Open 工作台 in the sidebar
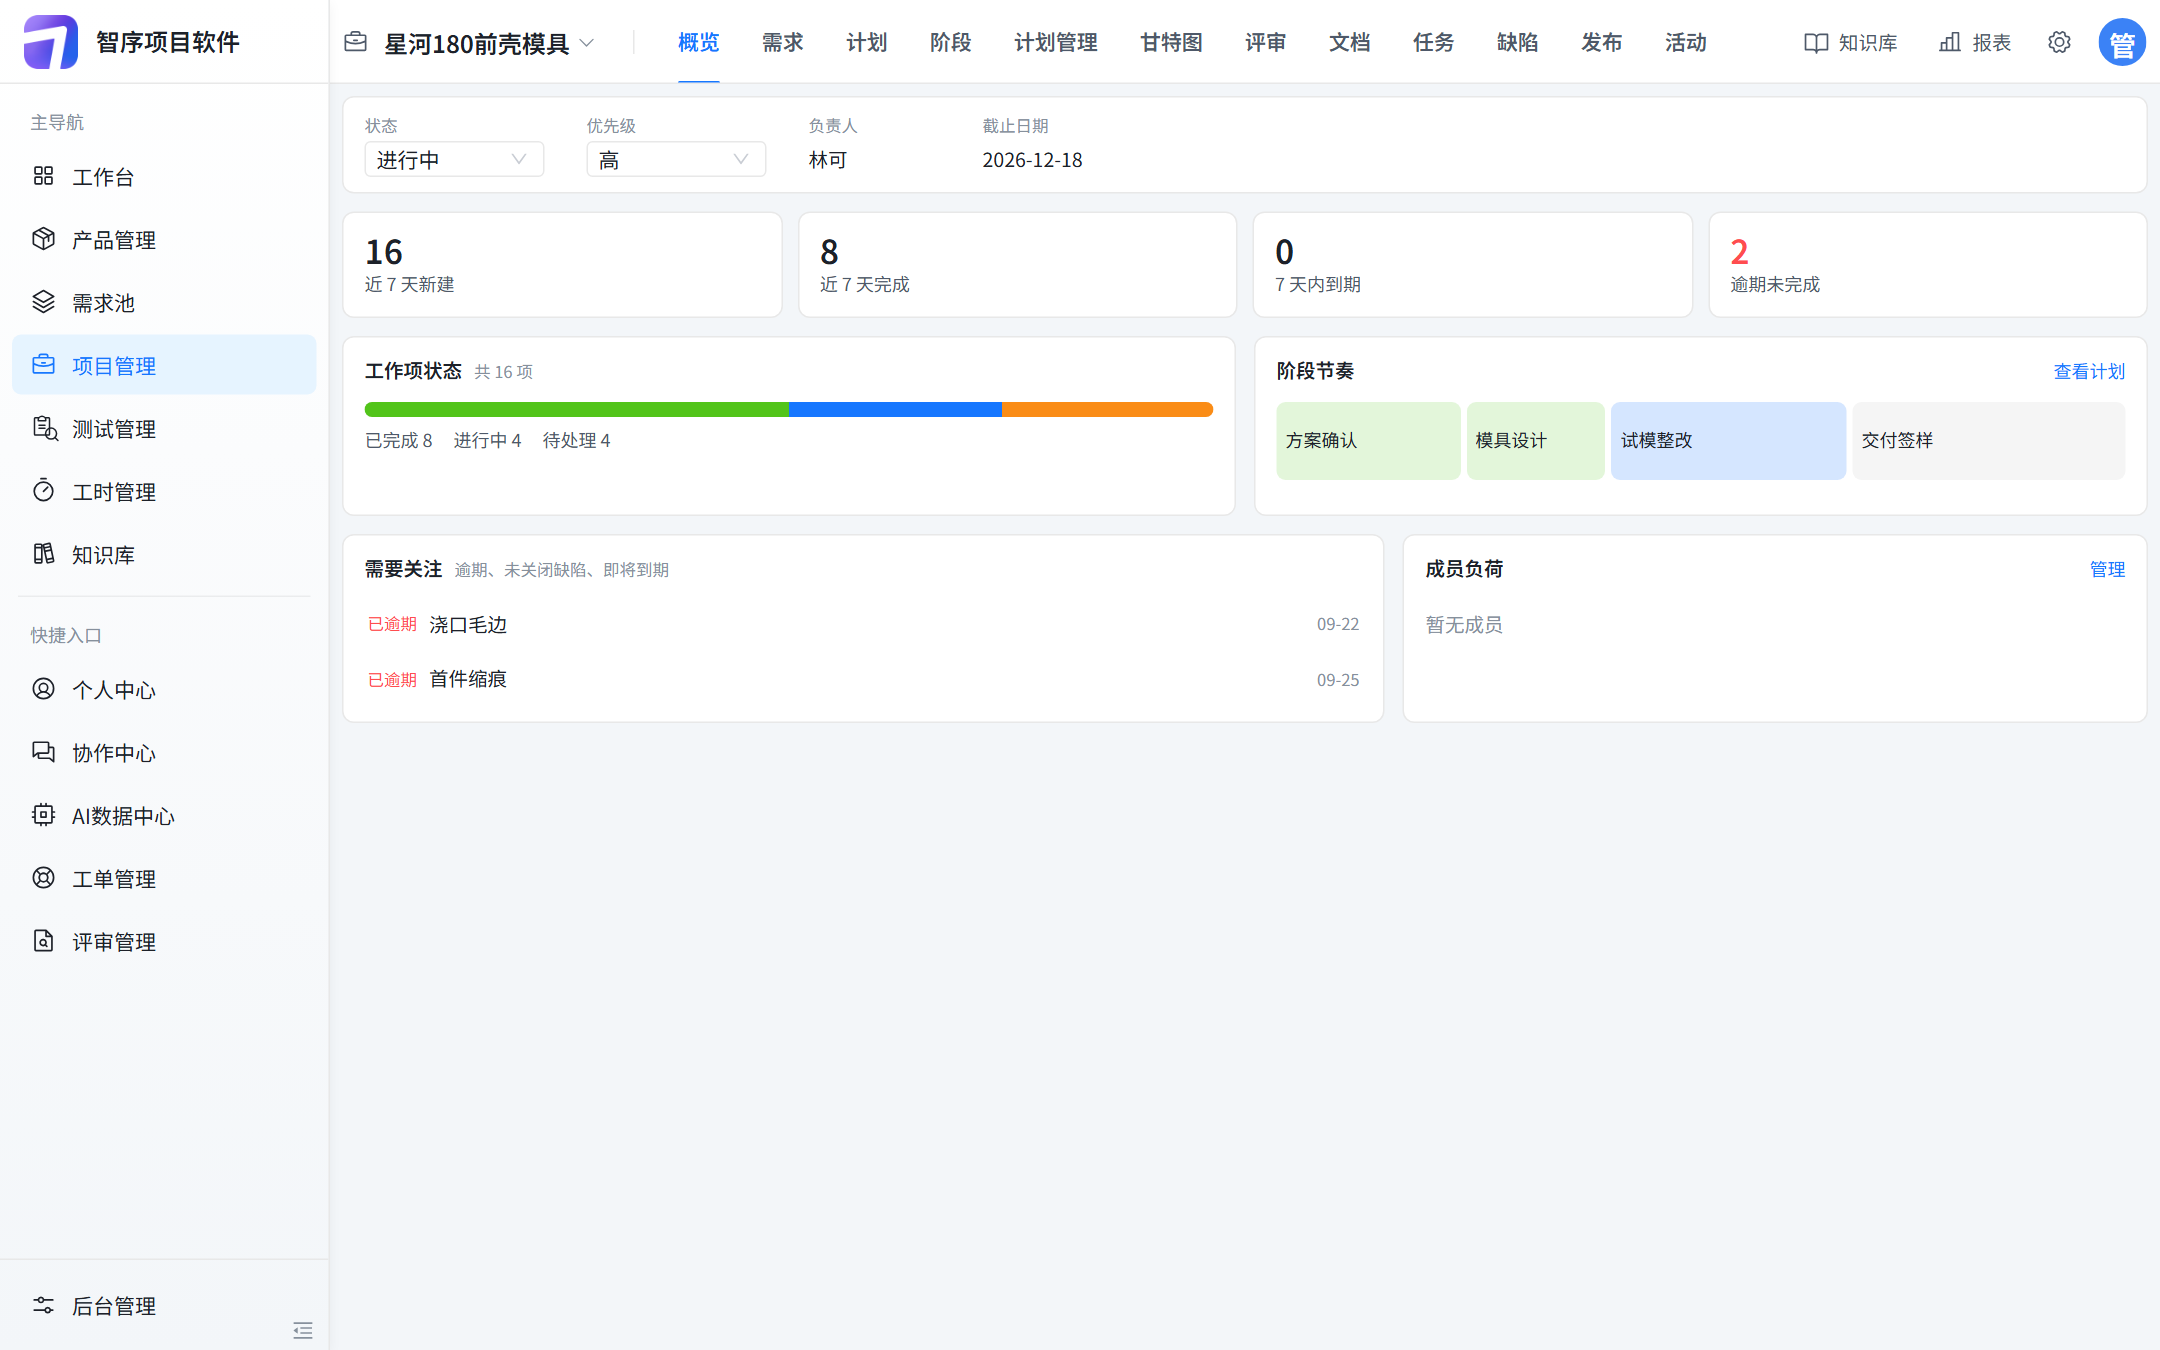Screen dimensions: 2160x1350 point(164,177)
